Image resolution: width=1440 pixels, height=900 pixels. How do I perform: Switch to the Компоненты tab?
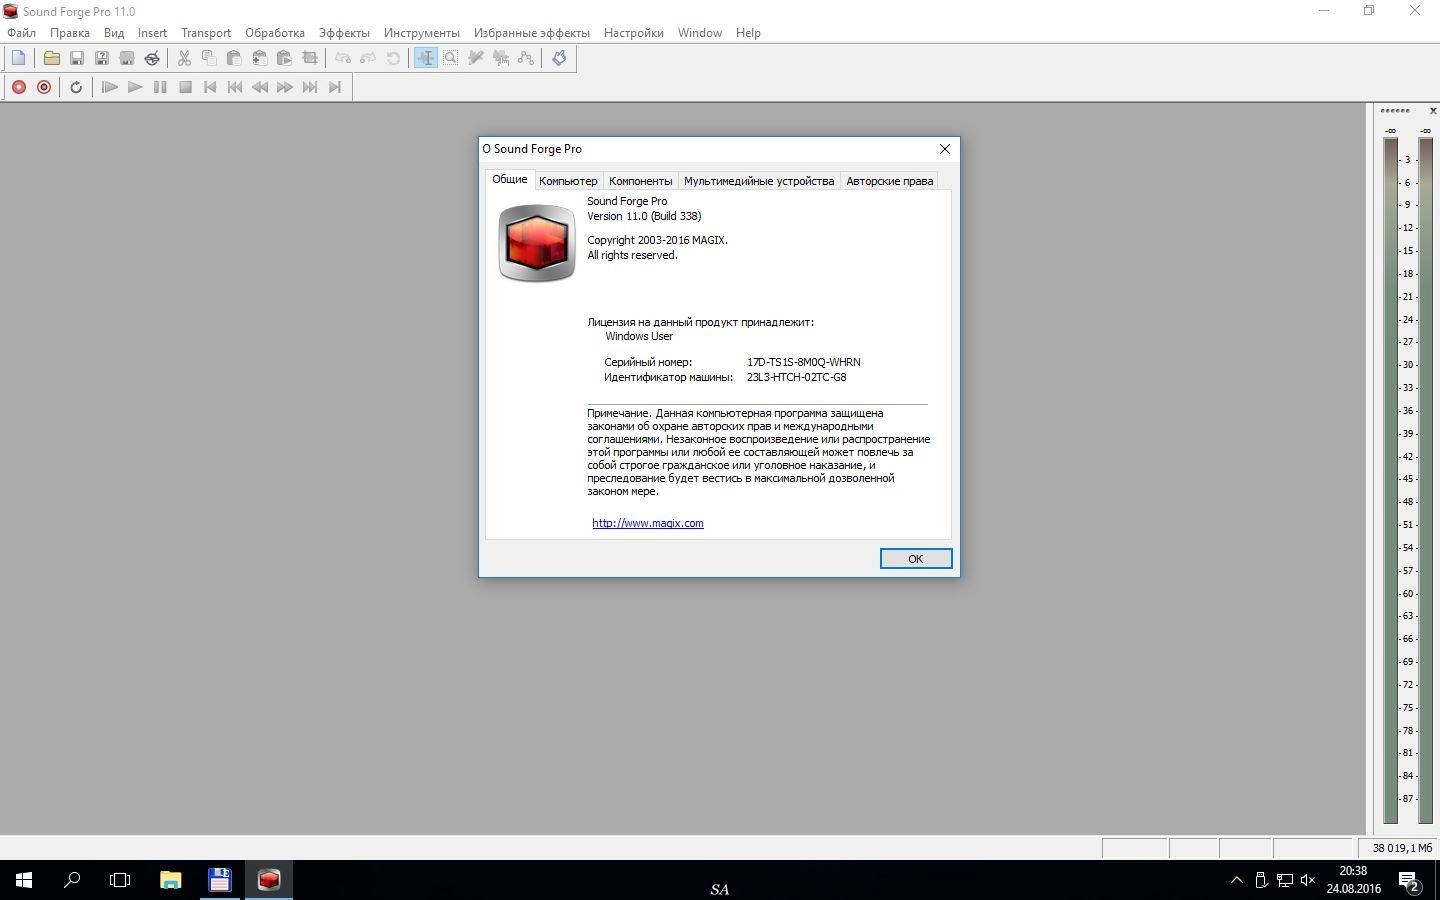pos(640,181)
